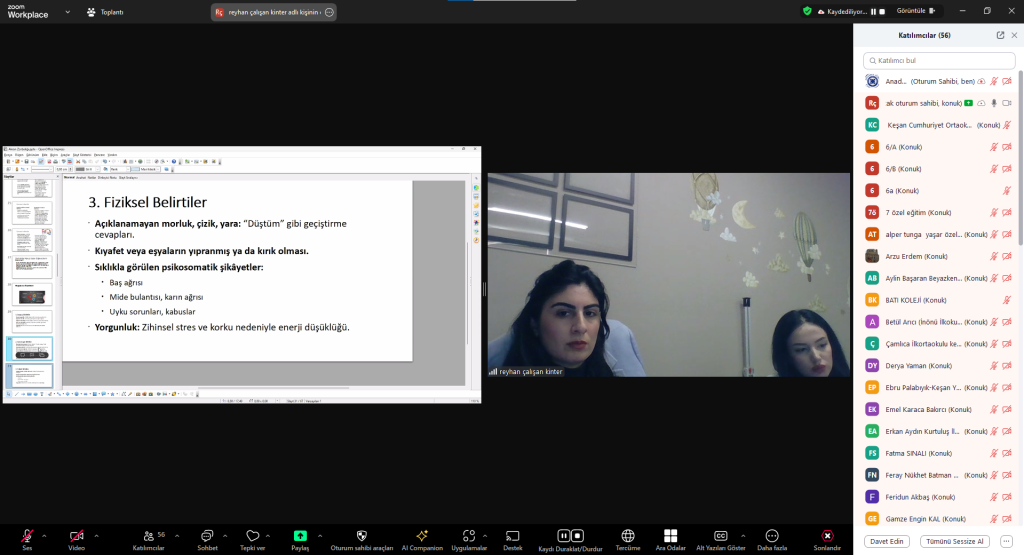Image resolution: width=1024 pixels, height=555 pixels.
Task: Open Daha fazla more options
Action: click(771, 535)
